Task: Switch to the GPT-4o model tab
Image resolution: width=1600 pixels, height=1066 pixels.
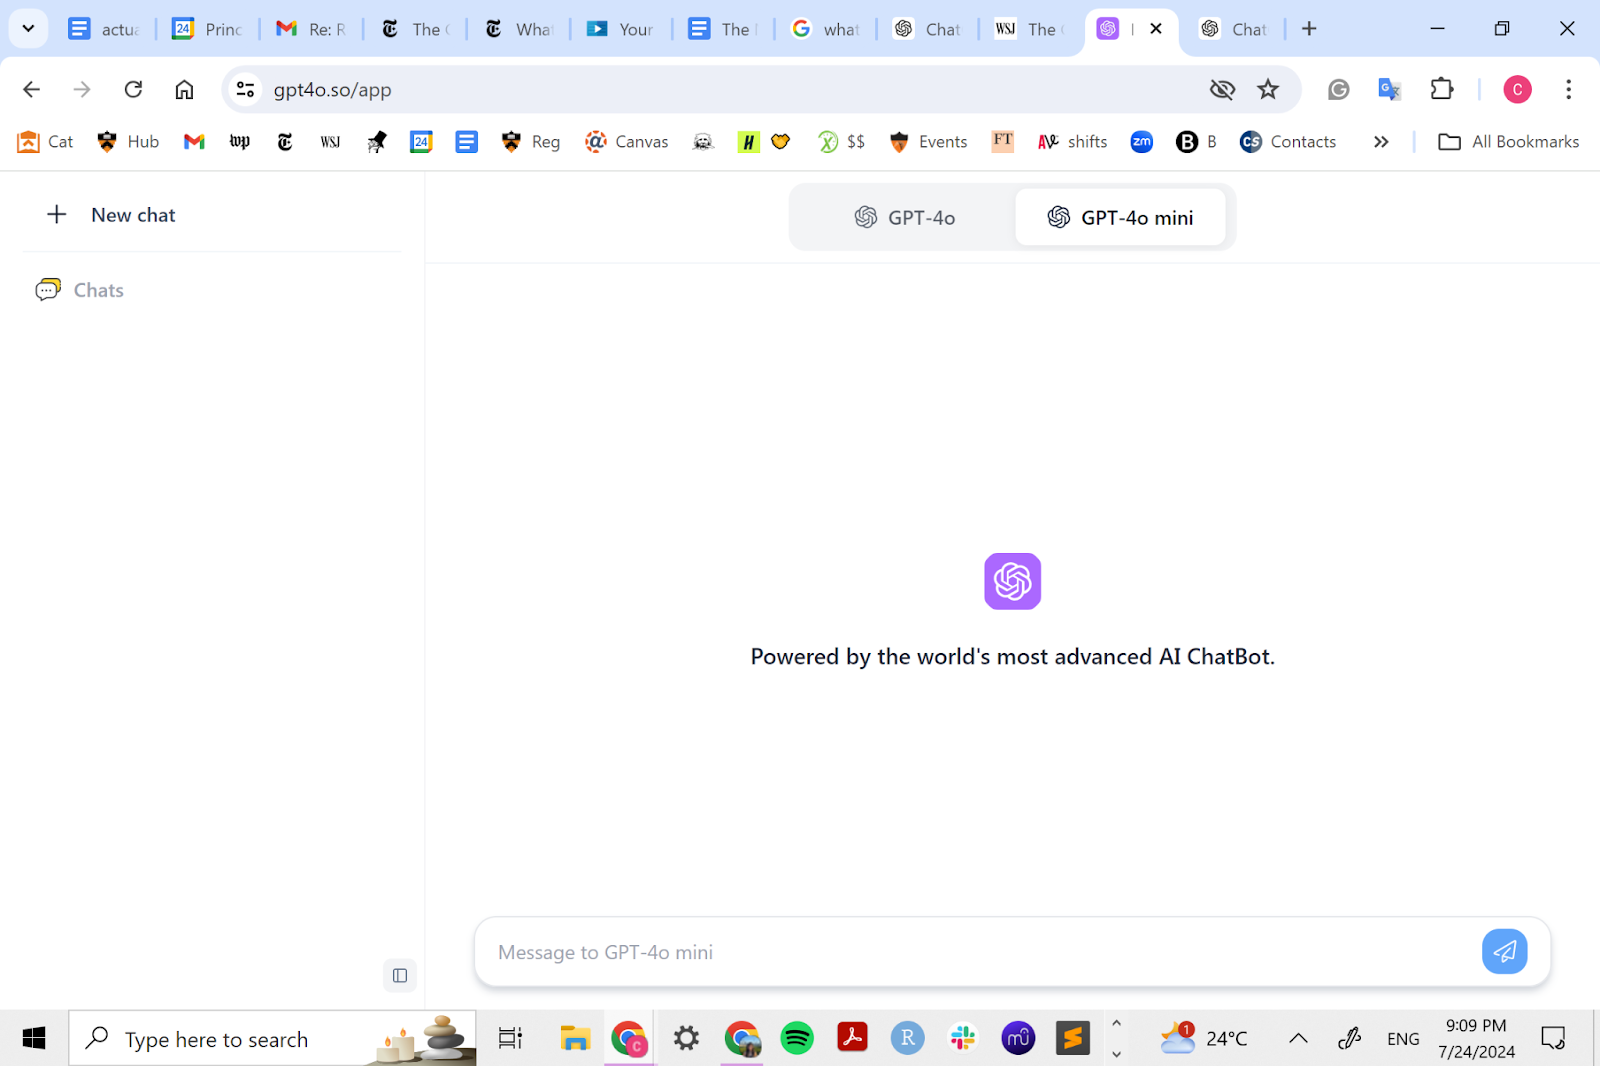Action: [904, 217]
